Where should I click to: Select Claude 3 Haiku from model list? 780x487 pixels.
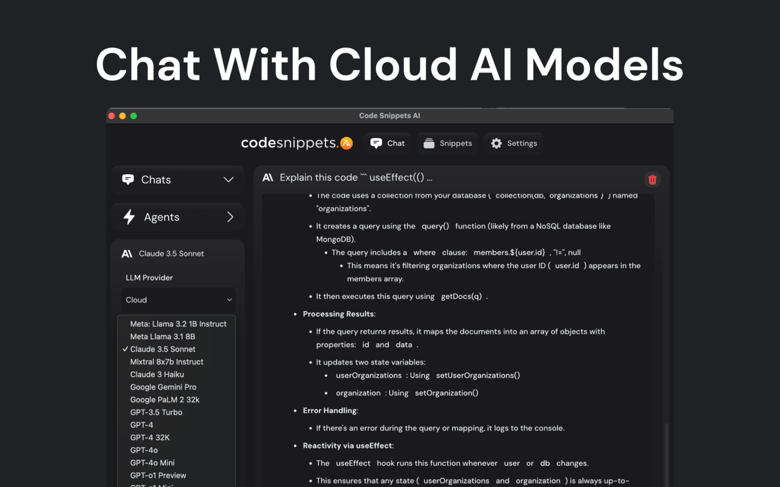[156, 374]
